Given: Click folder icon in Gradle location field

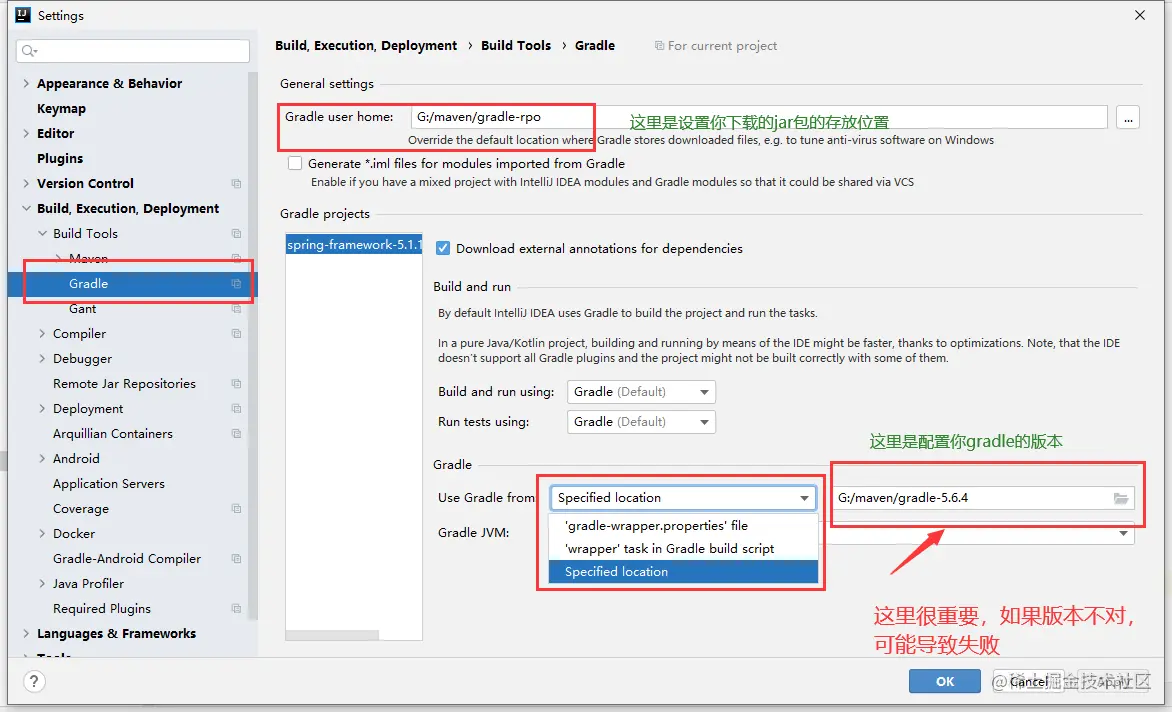Looking at the screenshot, I should click(1120, 498).
